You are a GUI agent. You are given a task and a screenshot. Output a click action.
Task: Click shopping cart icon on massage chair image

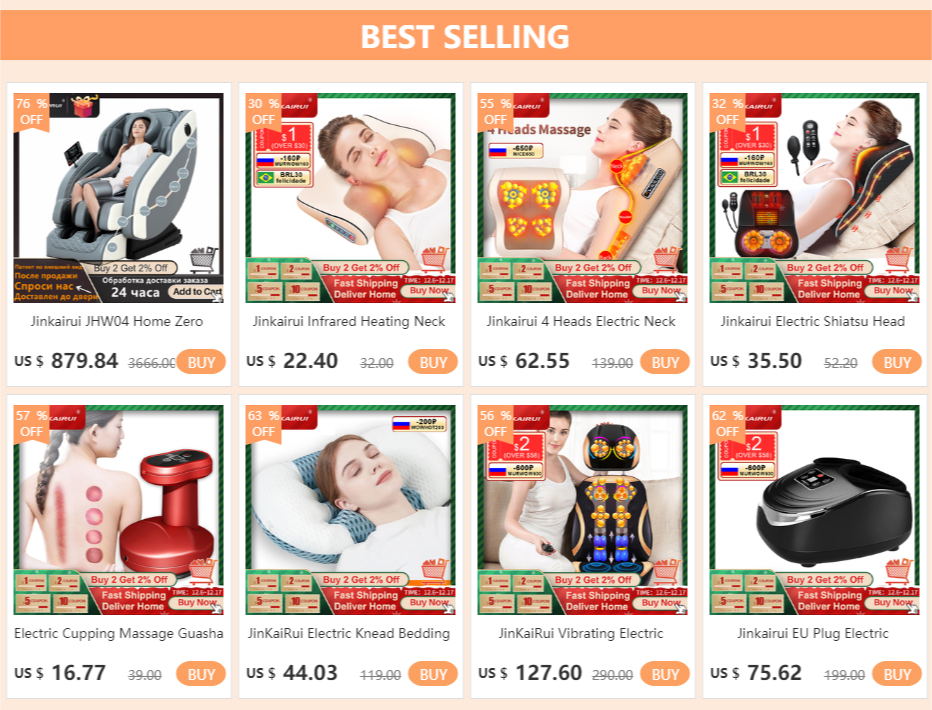click(x=204, y=260)
